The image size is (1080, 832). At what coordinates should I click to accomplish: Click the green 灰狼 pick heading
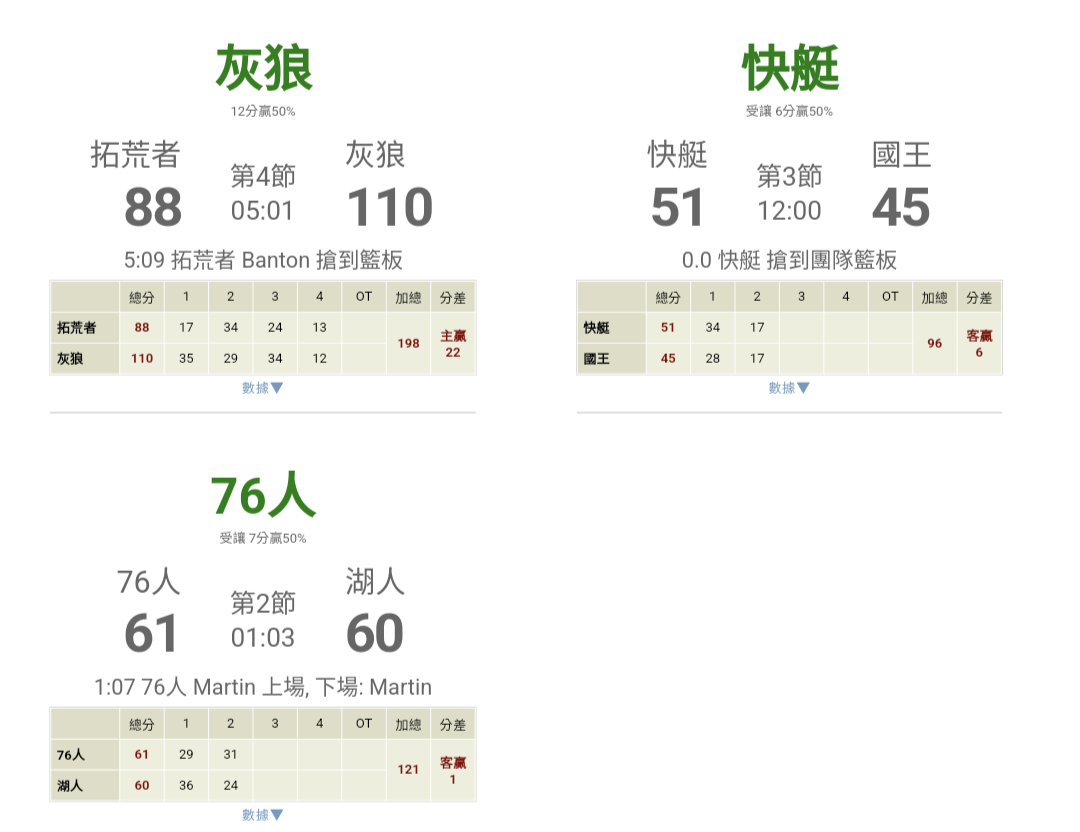click(x=264, y=67)
